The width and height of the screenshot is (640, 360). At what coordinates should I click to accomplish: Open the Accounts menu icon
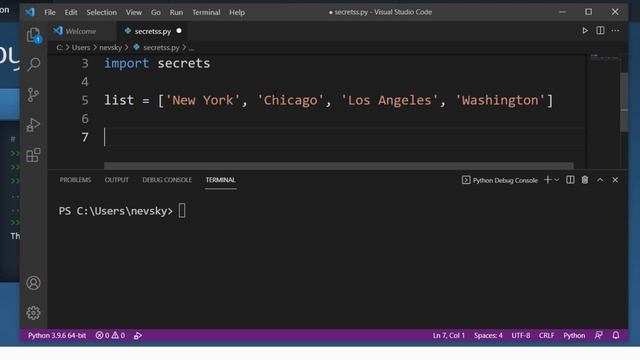(33, 283)
